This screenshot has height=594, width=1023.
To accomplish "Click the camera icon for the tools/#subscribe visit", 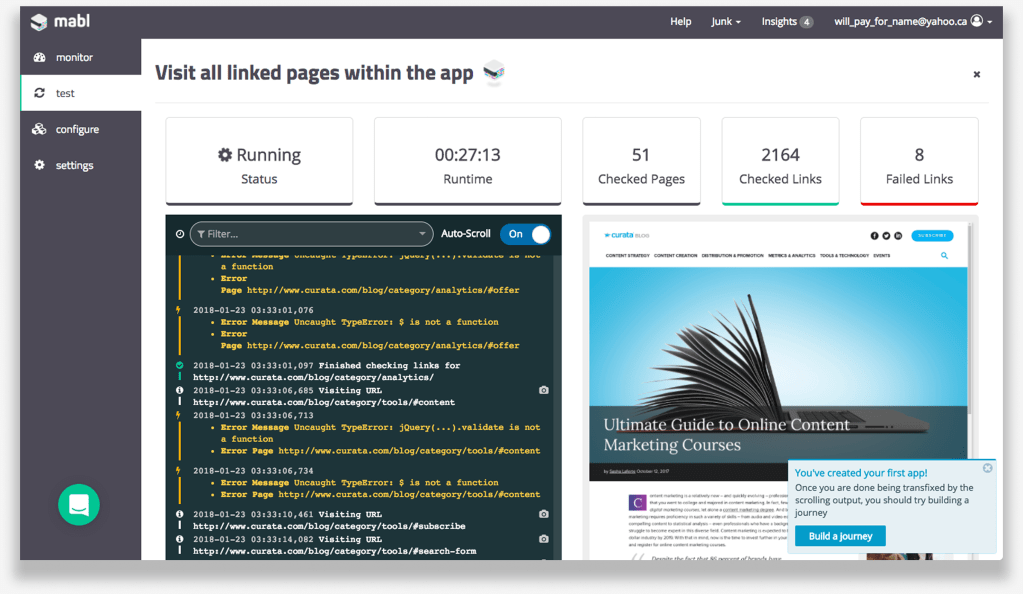I will (543, 514).
